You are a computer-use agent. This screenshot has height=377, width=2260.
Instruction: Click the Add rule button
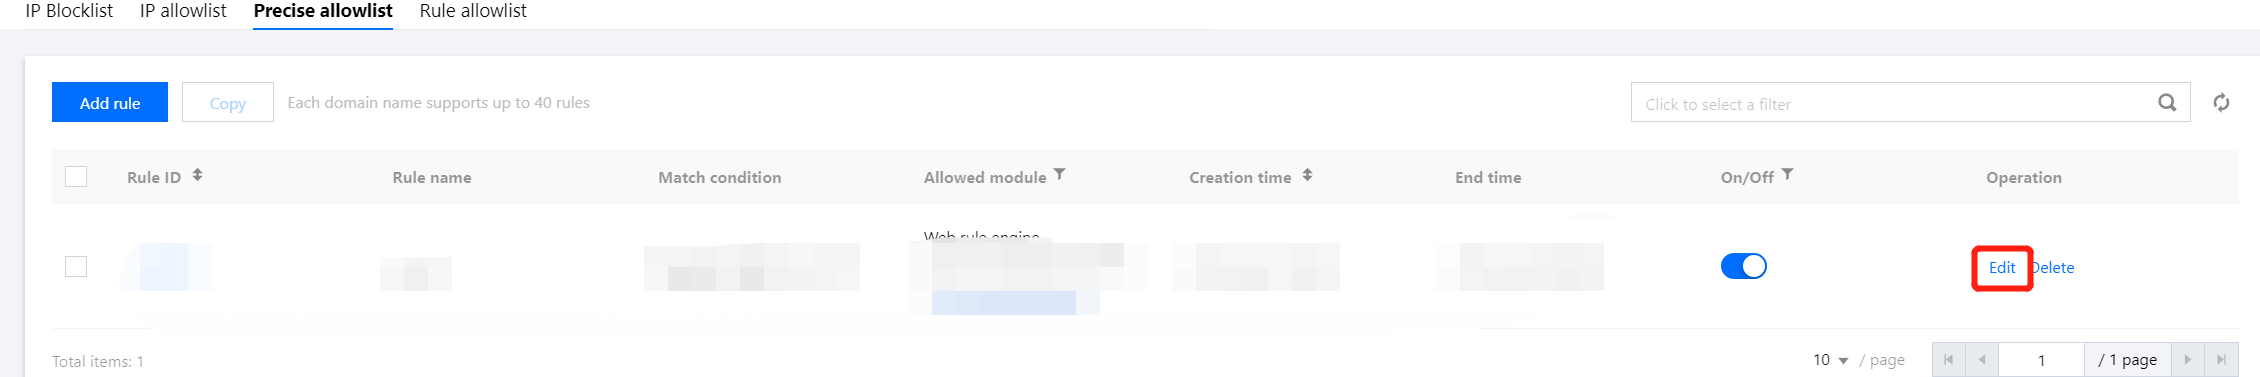click(x=110, y=102)
